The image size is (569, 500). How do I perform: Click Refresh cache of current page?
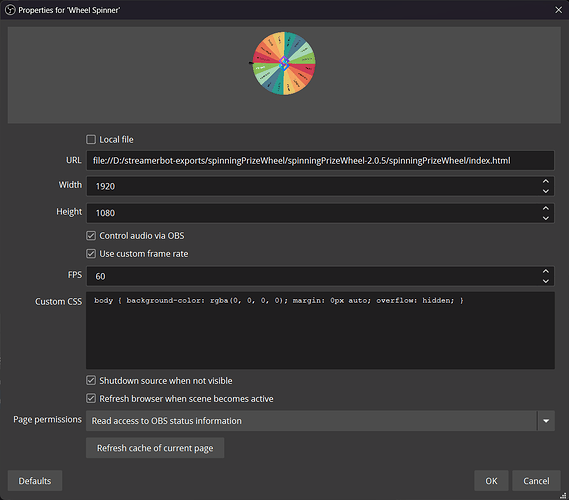pyautogui.click(x=155, y=448)
